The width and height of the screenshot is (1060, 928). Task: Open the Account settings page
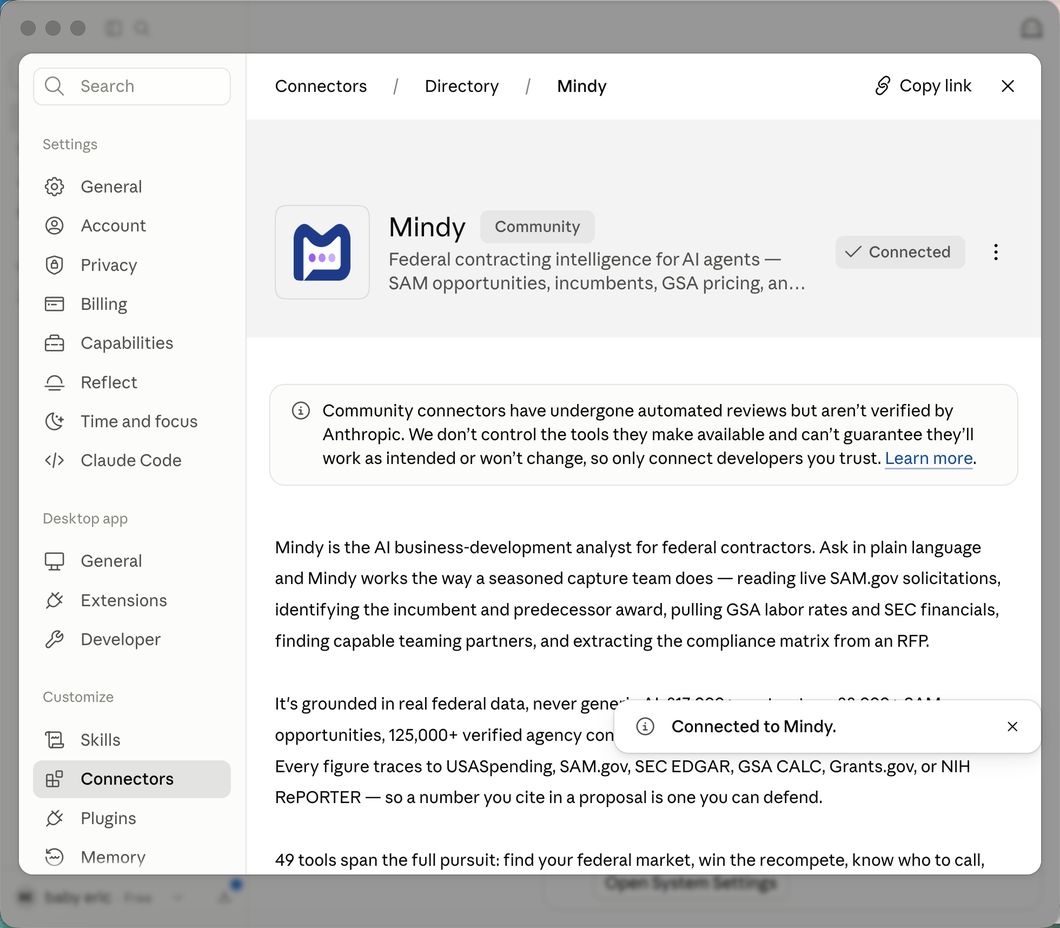point(132,226)
